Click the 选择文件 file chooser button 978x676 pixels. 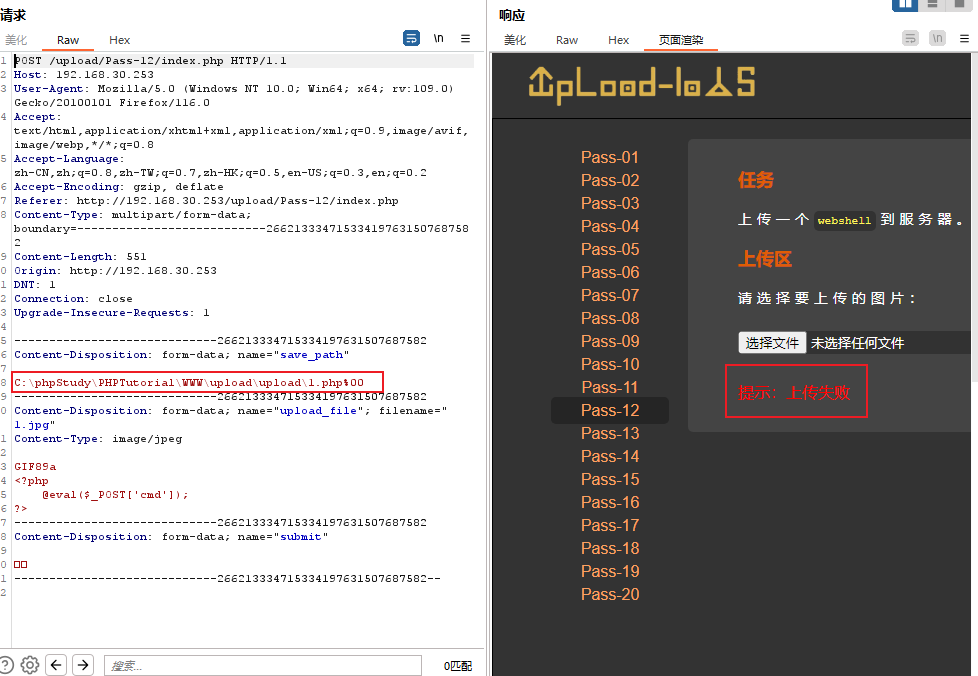(x=772, y=343)
